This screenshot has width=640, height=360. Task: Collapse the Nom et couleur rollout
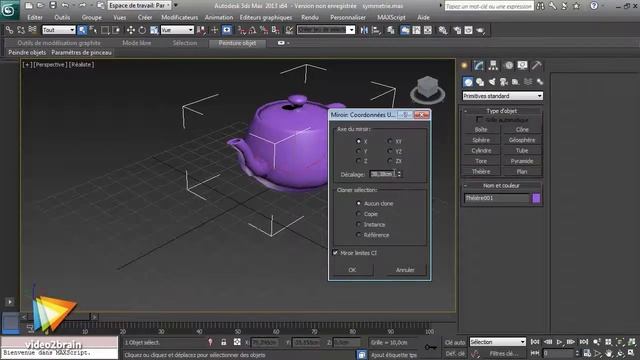click(x=502, y=185)
